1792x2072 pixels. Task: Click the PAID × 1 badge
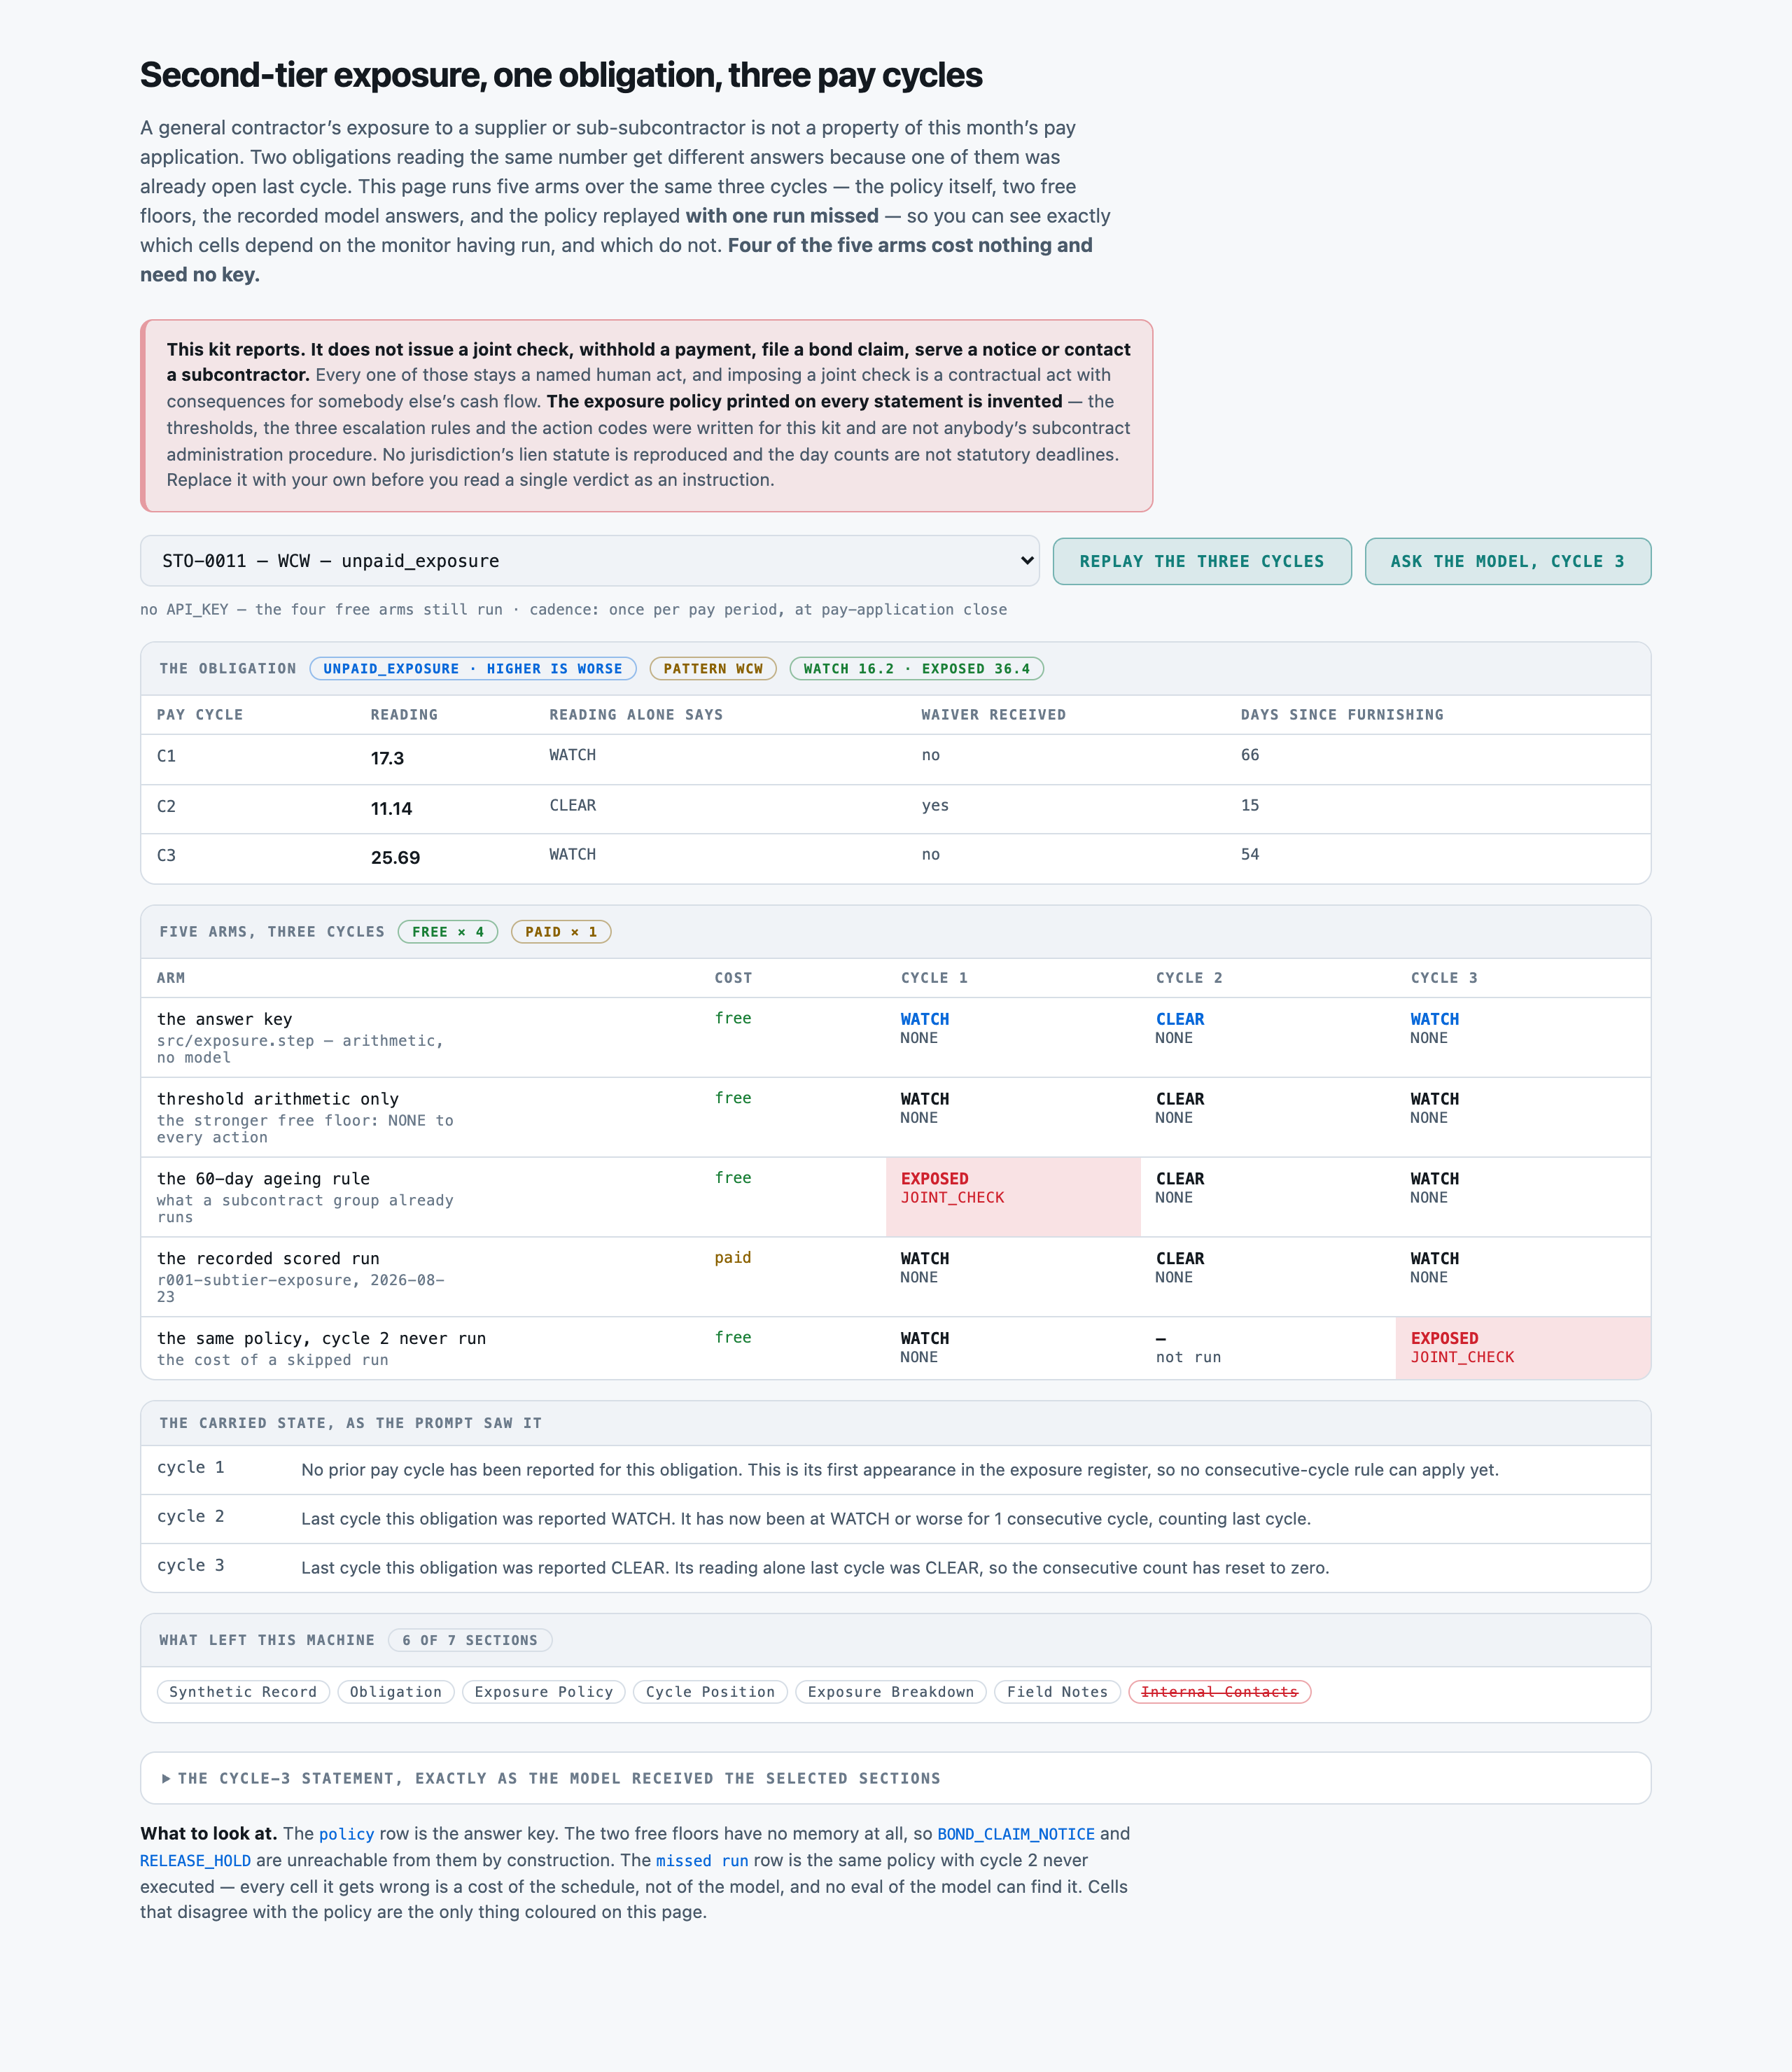pyautogui.click(x=561, y=932)
